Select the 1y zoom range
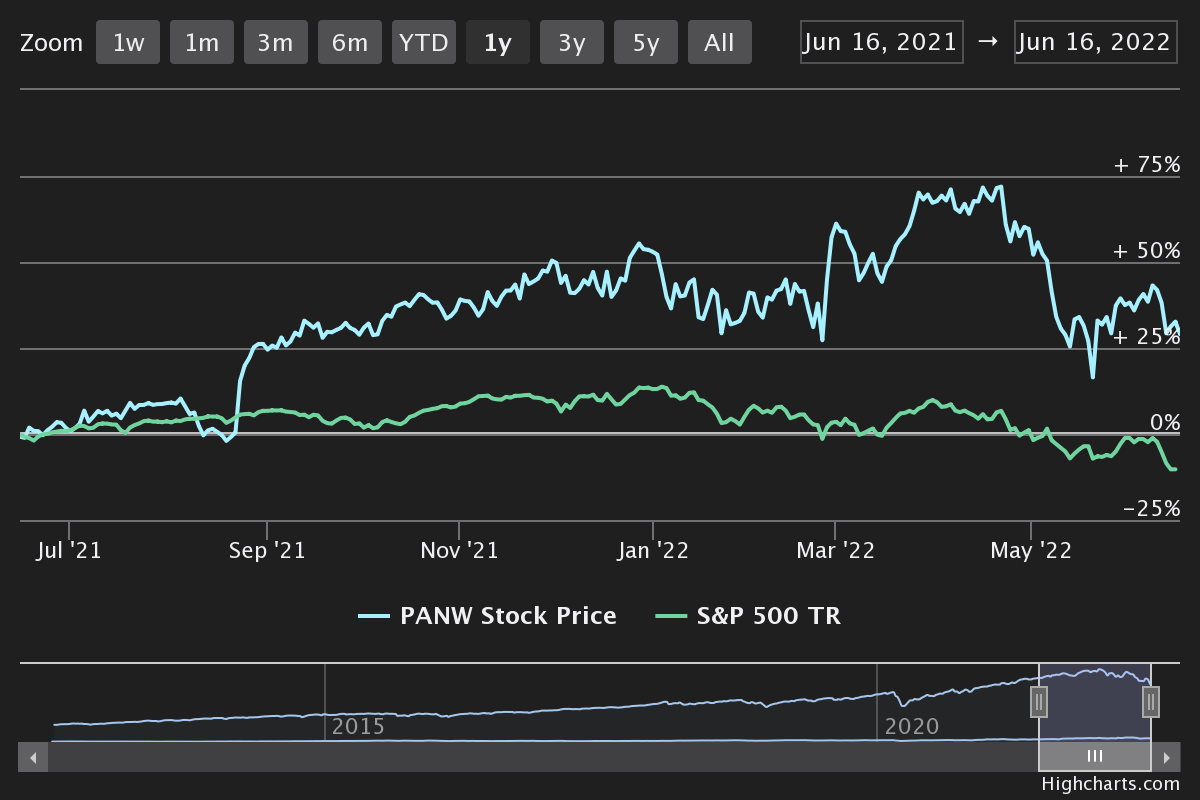This screenshot has width=1200, height=800. pyautogui.click(x=498, y=43)
